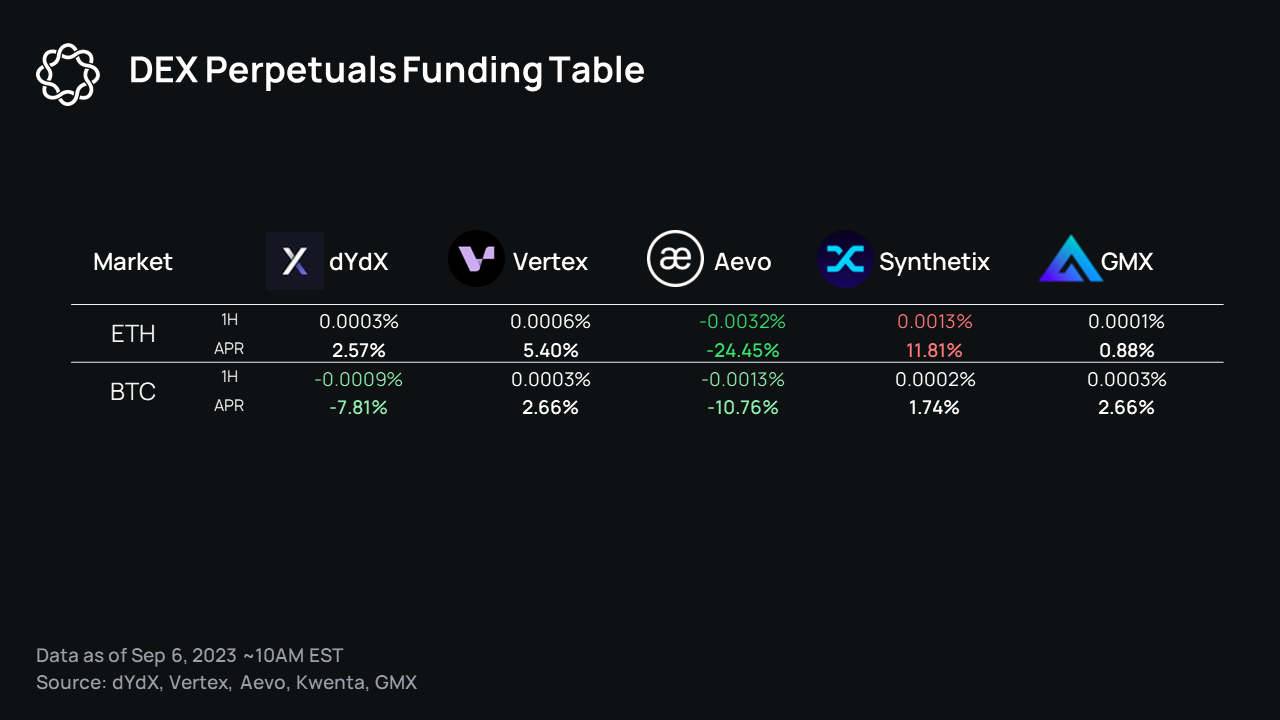This screenshot has width=1280, height=720.
Task: Click the Data as of Sep 6 text
Action: coord(189,656)
